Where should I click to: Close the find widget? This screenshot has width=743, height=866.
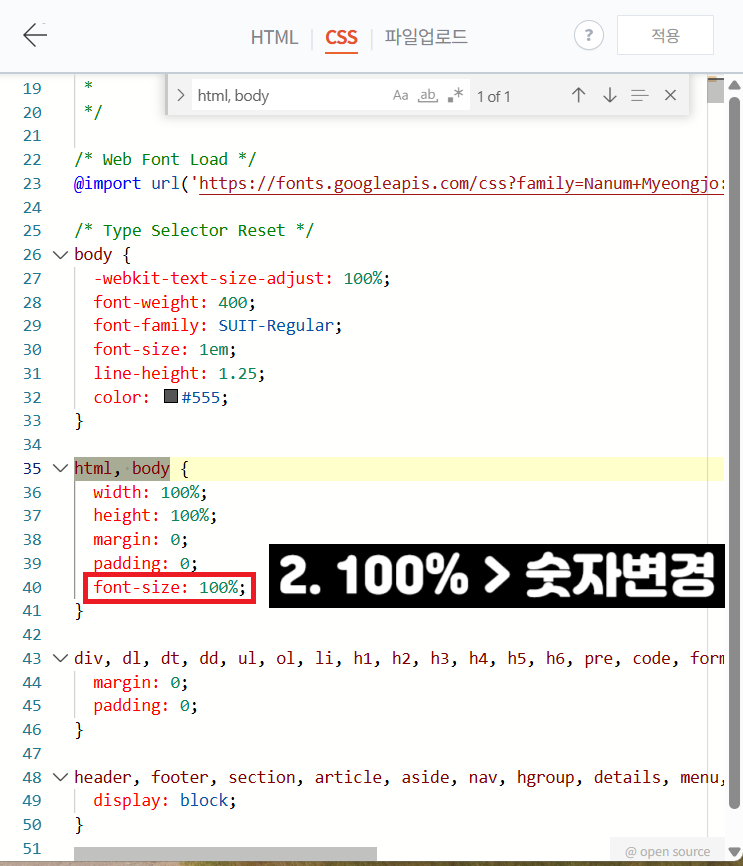point(670,95)
